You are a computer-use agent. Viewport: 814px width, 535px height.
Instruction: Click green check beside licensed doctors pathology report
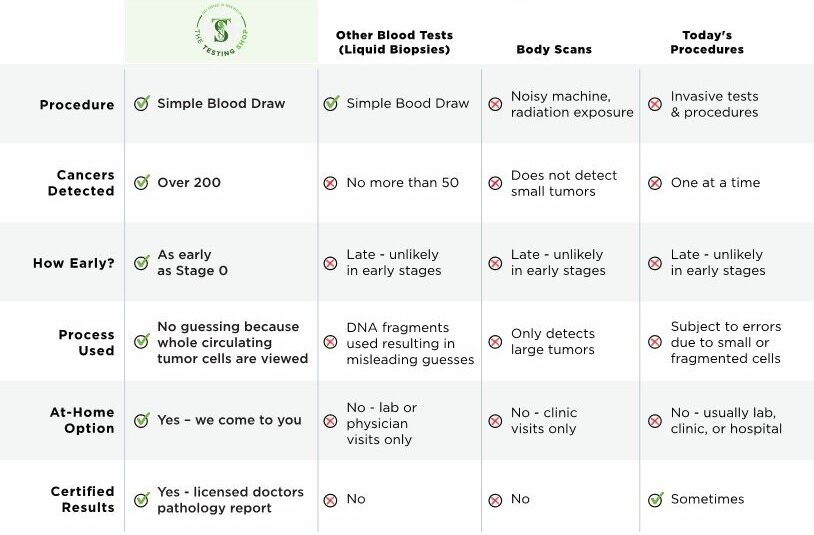142,499
